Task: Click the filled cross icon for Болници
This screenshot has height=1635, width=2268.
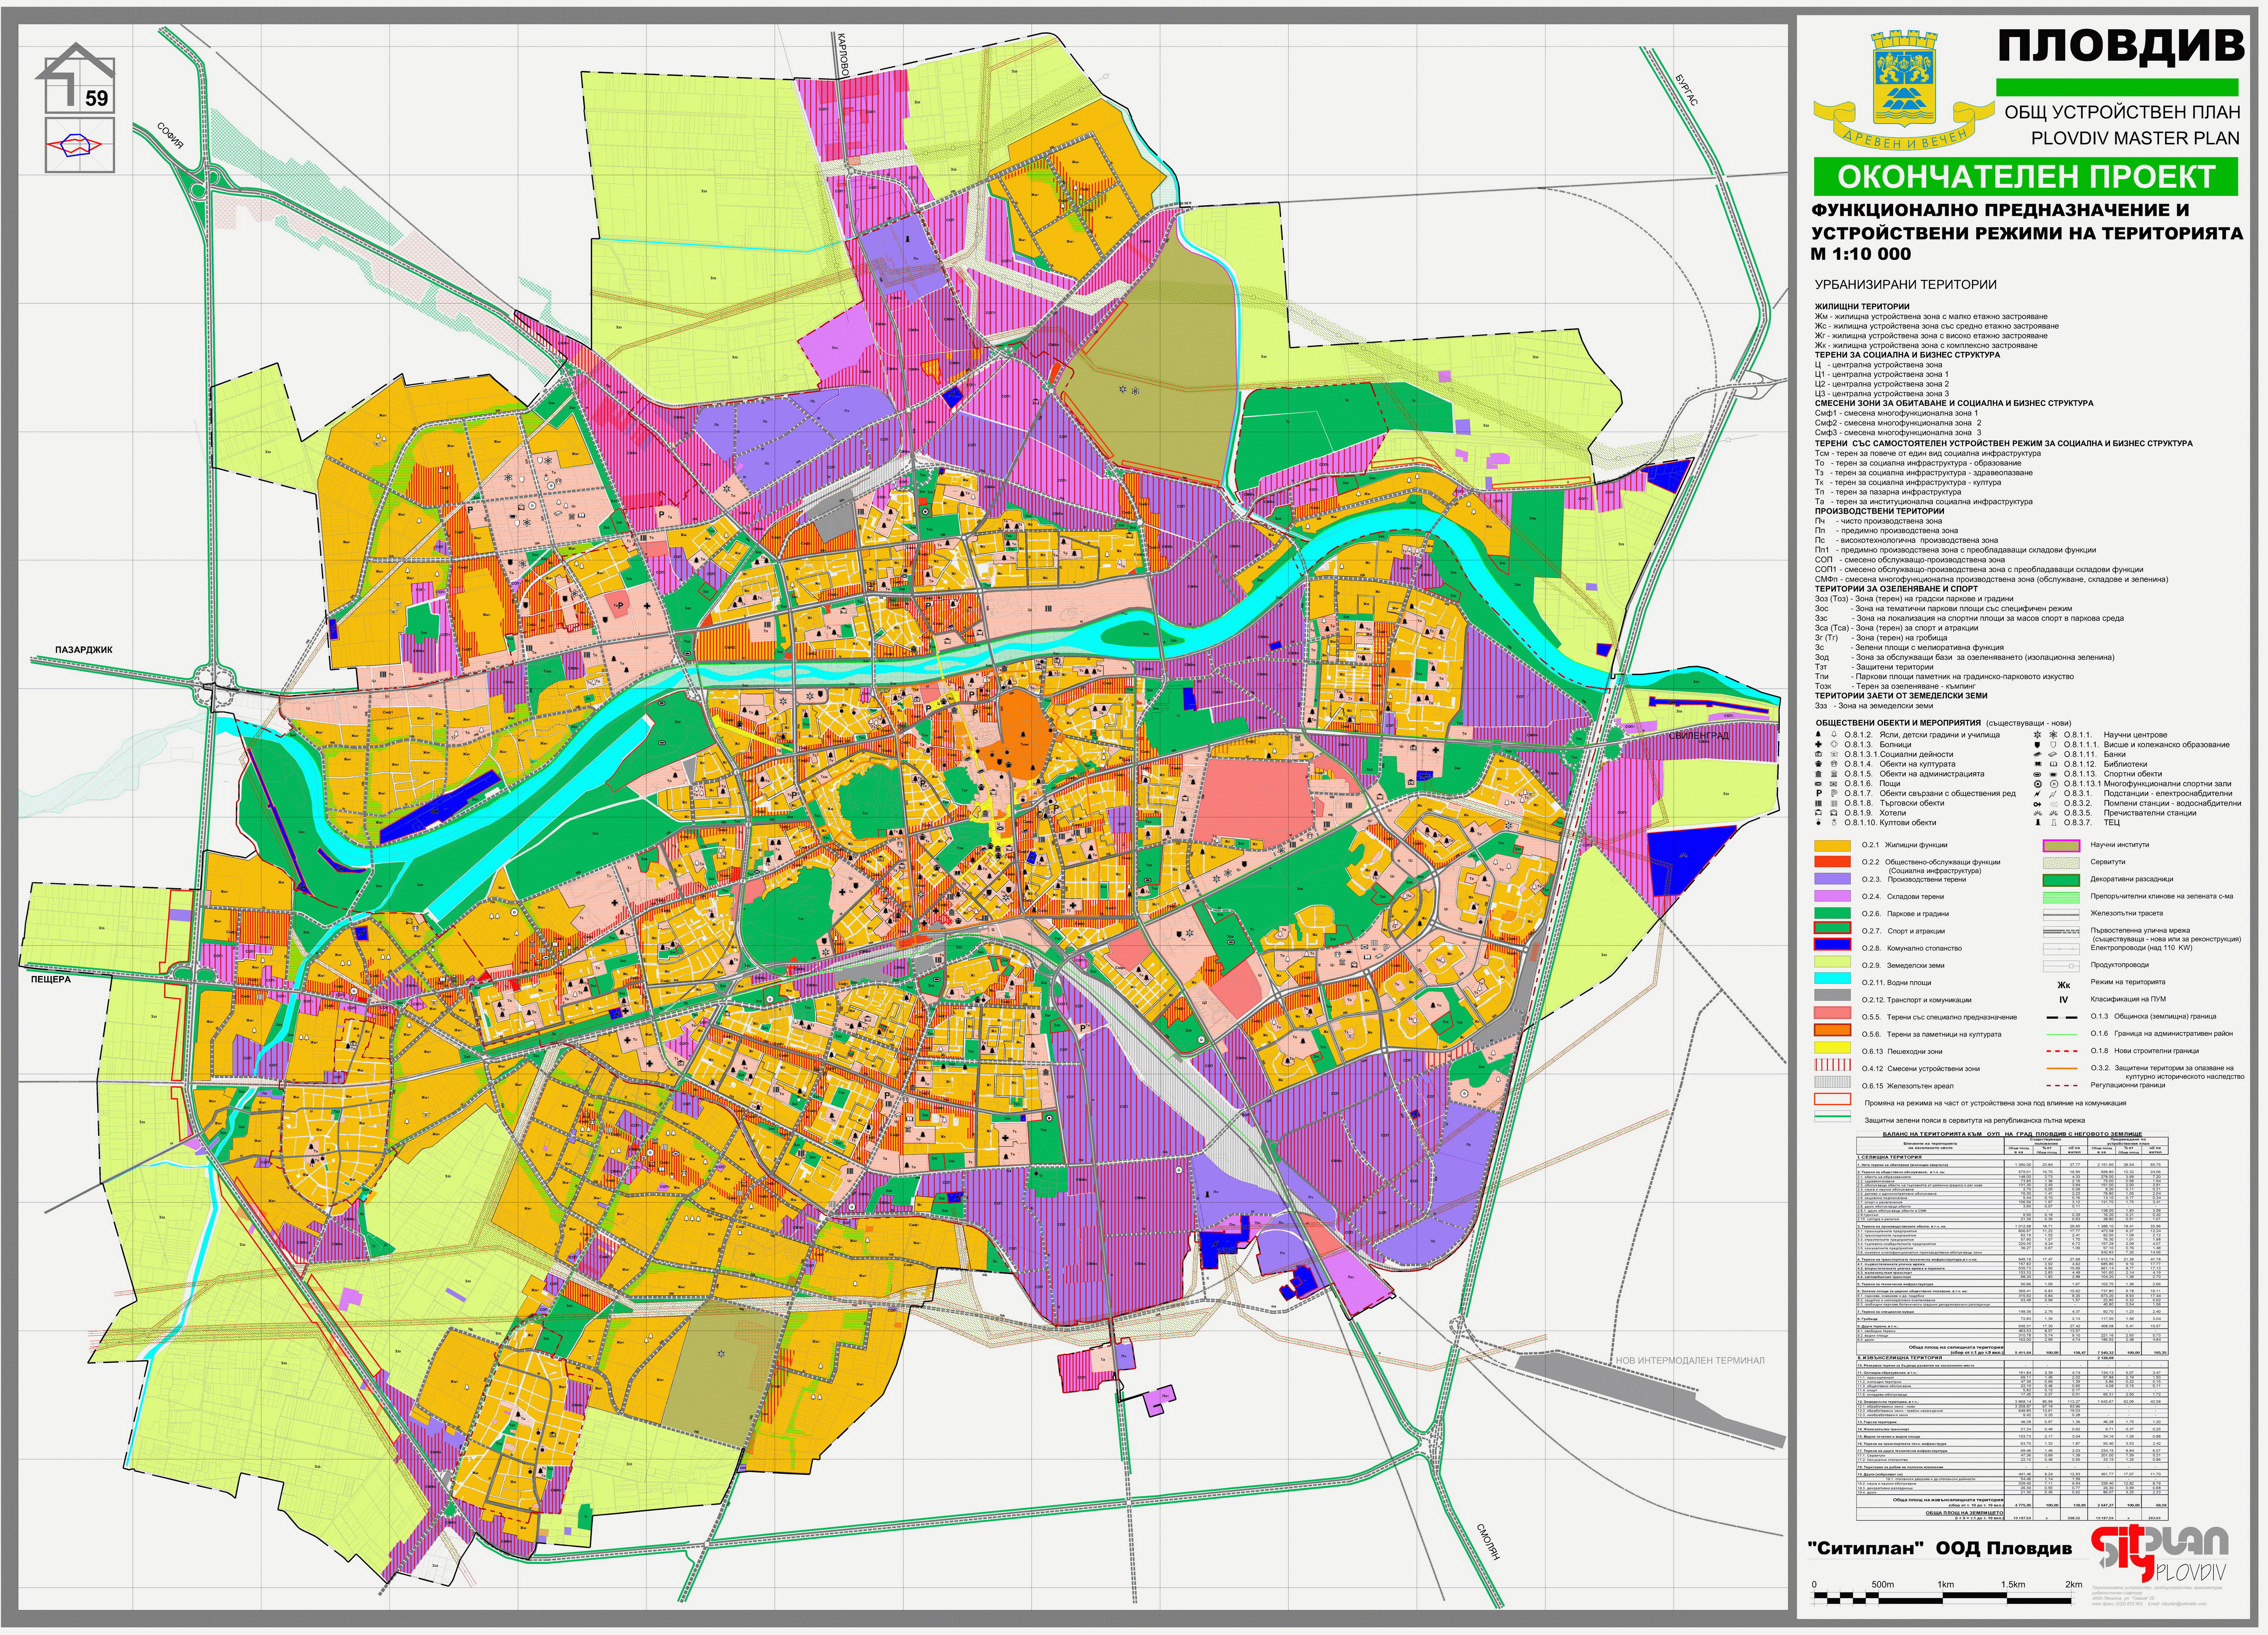Action: tap(1819, 744)
